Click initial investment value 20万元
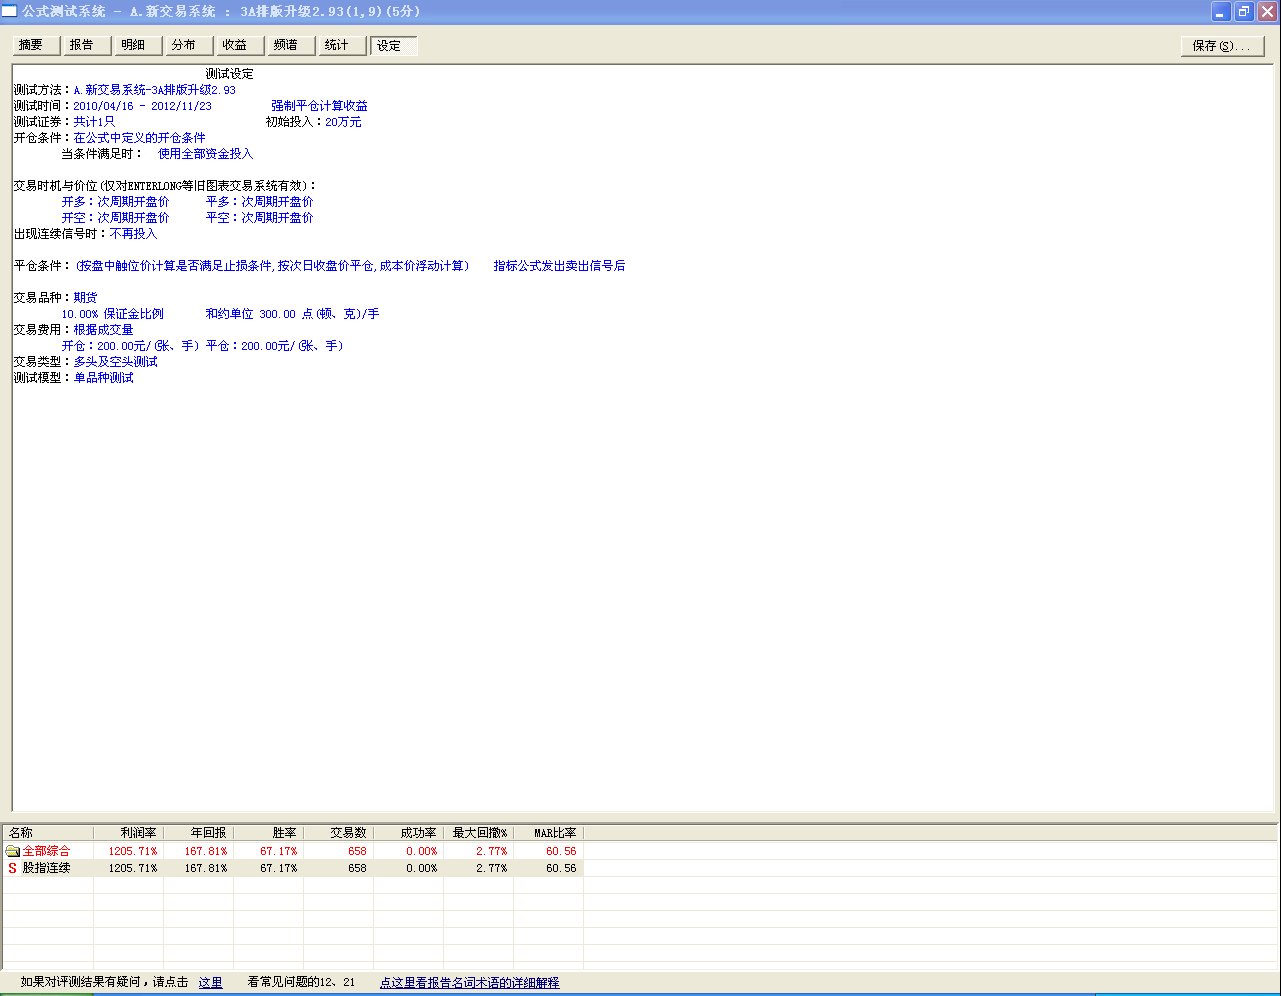 [x=344, y=122]
